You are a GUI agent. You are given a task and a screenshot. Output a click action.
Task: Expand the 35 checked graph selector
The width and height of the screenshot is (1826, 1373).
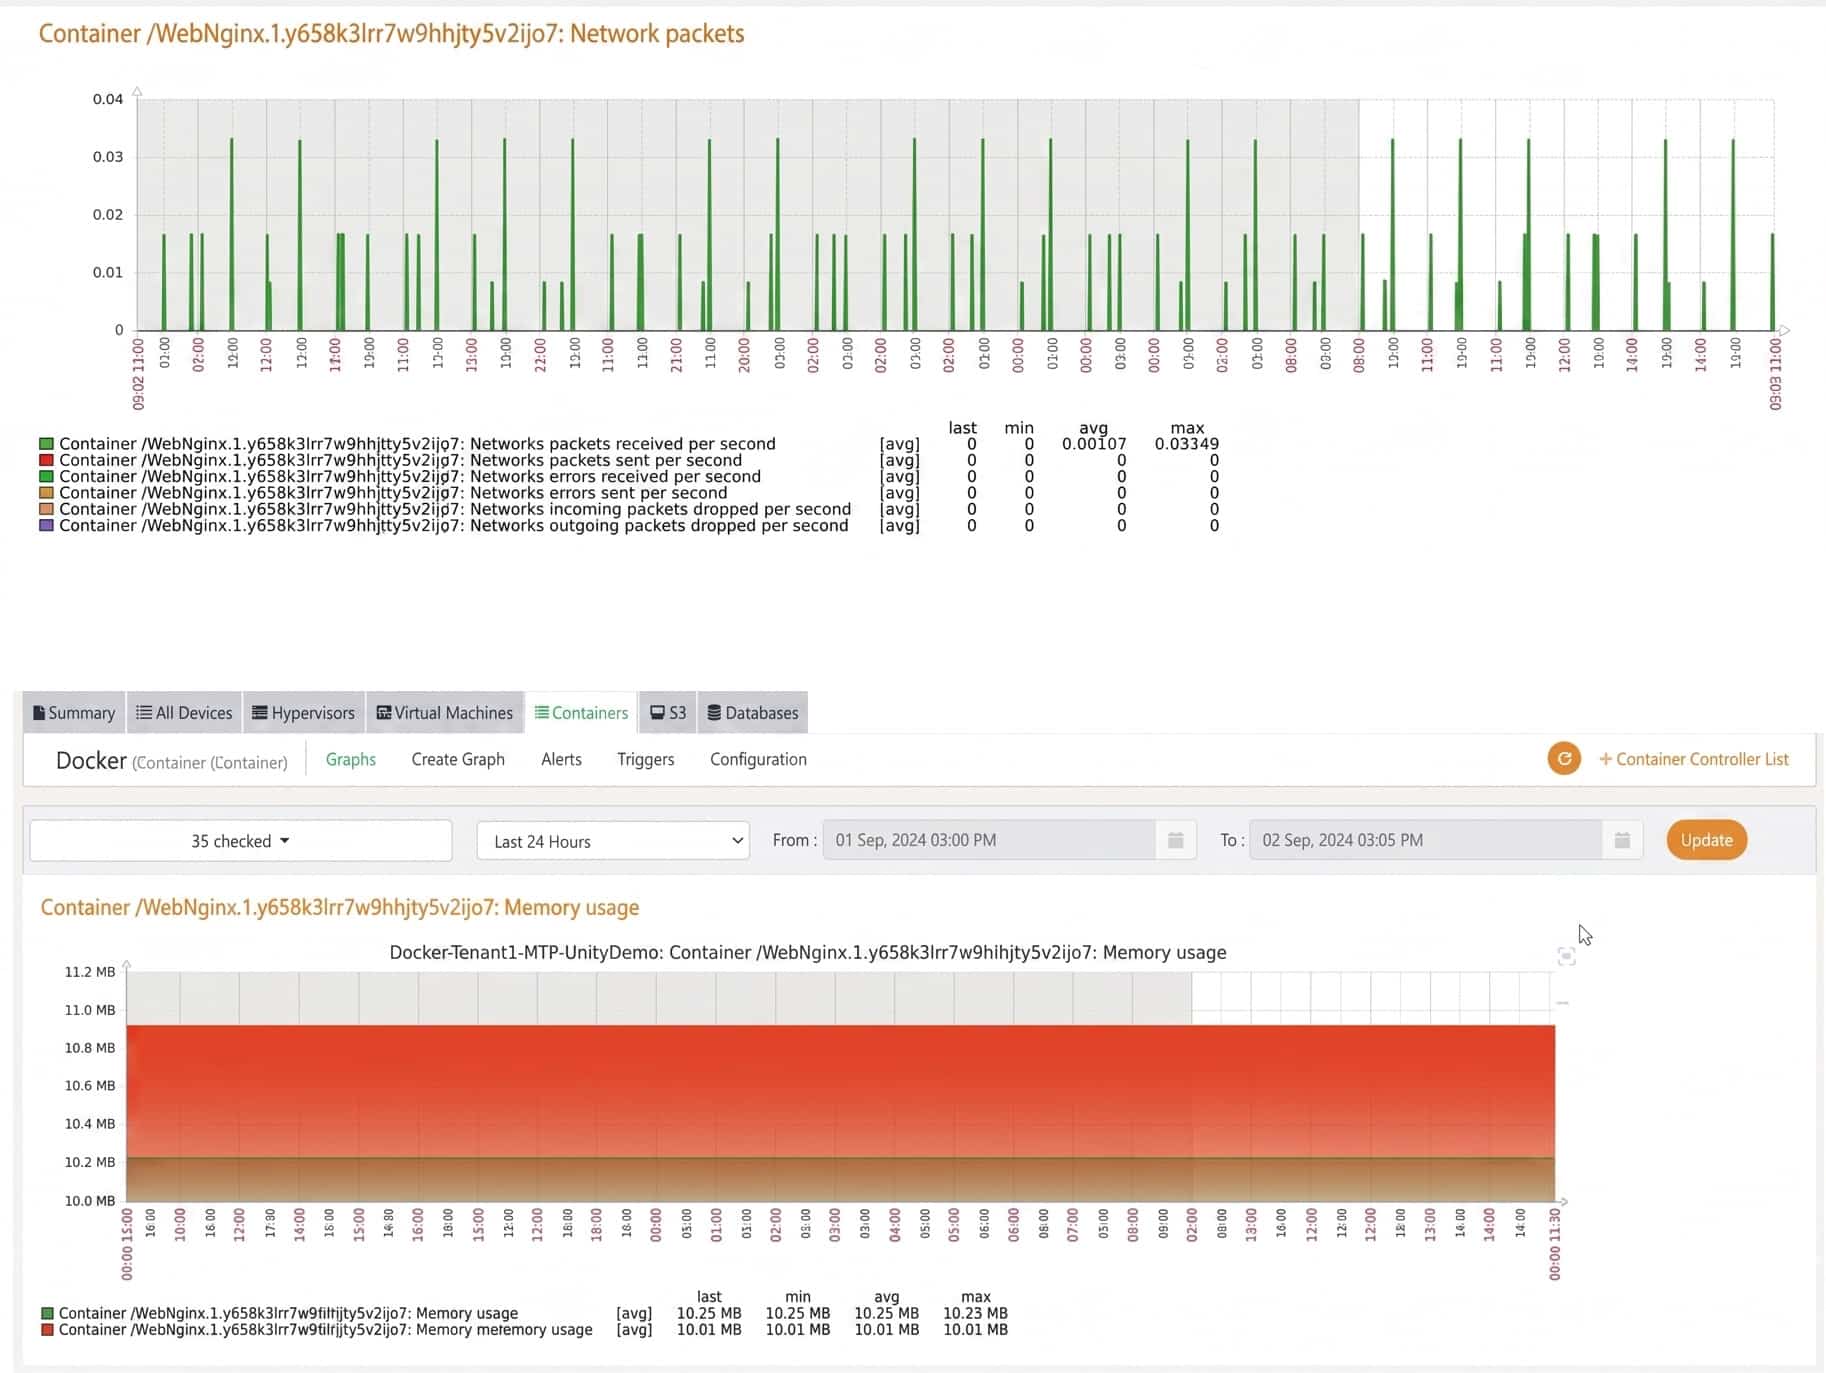point(240,841)
